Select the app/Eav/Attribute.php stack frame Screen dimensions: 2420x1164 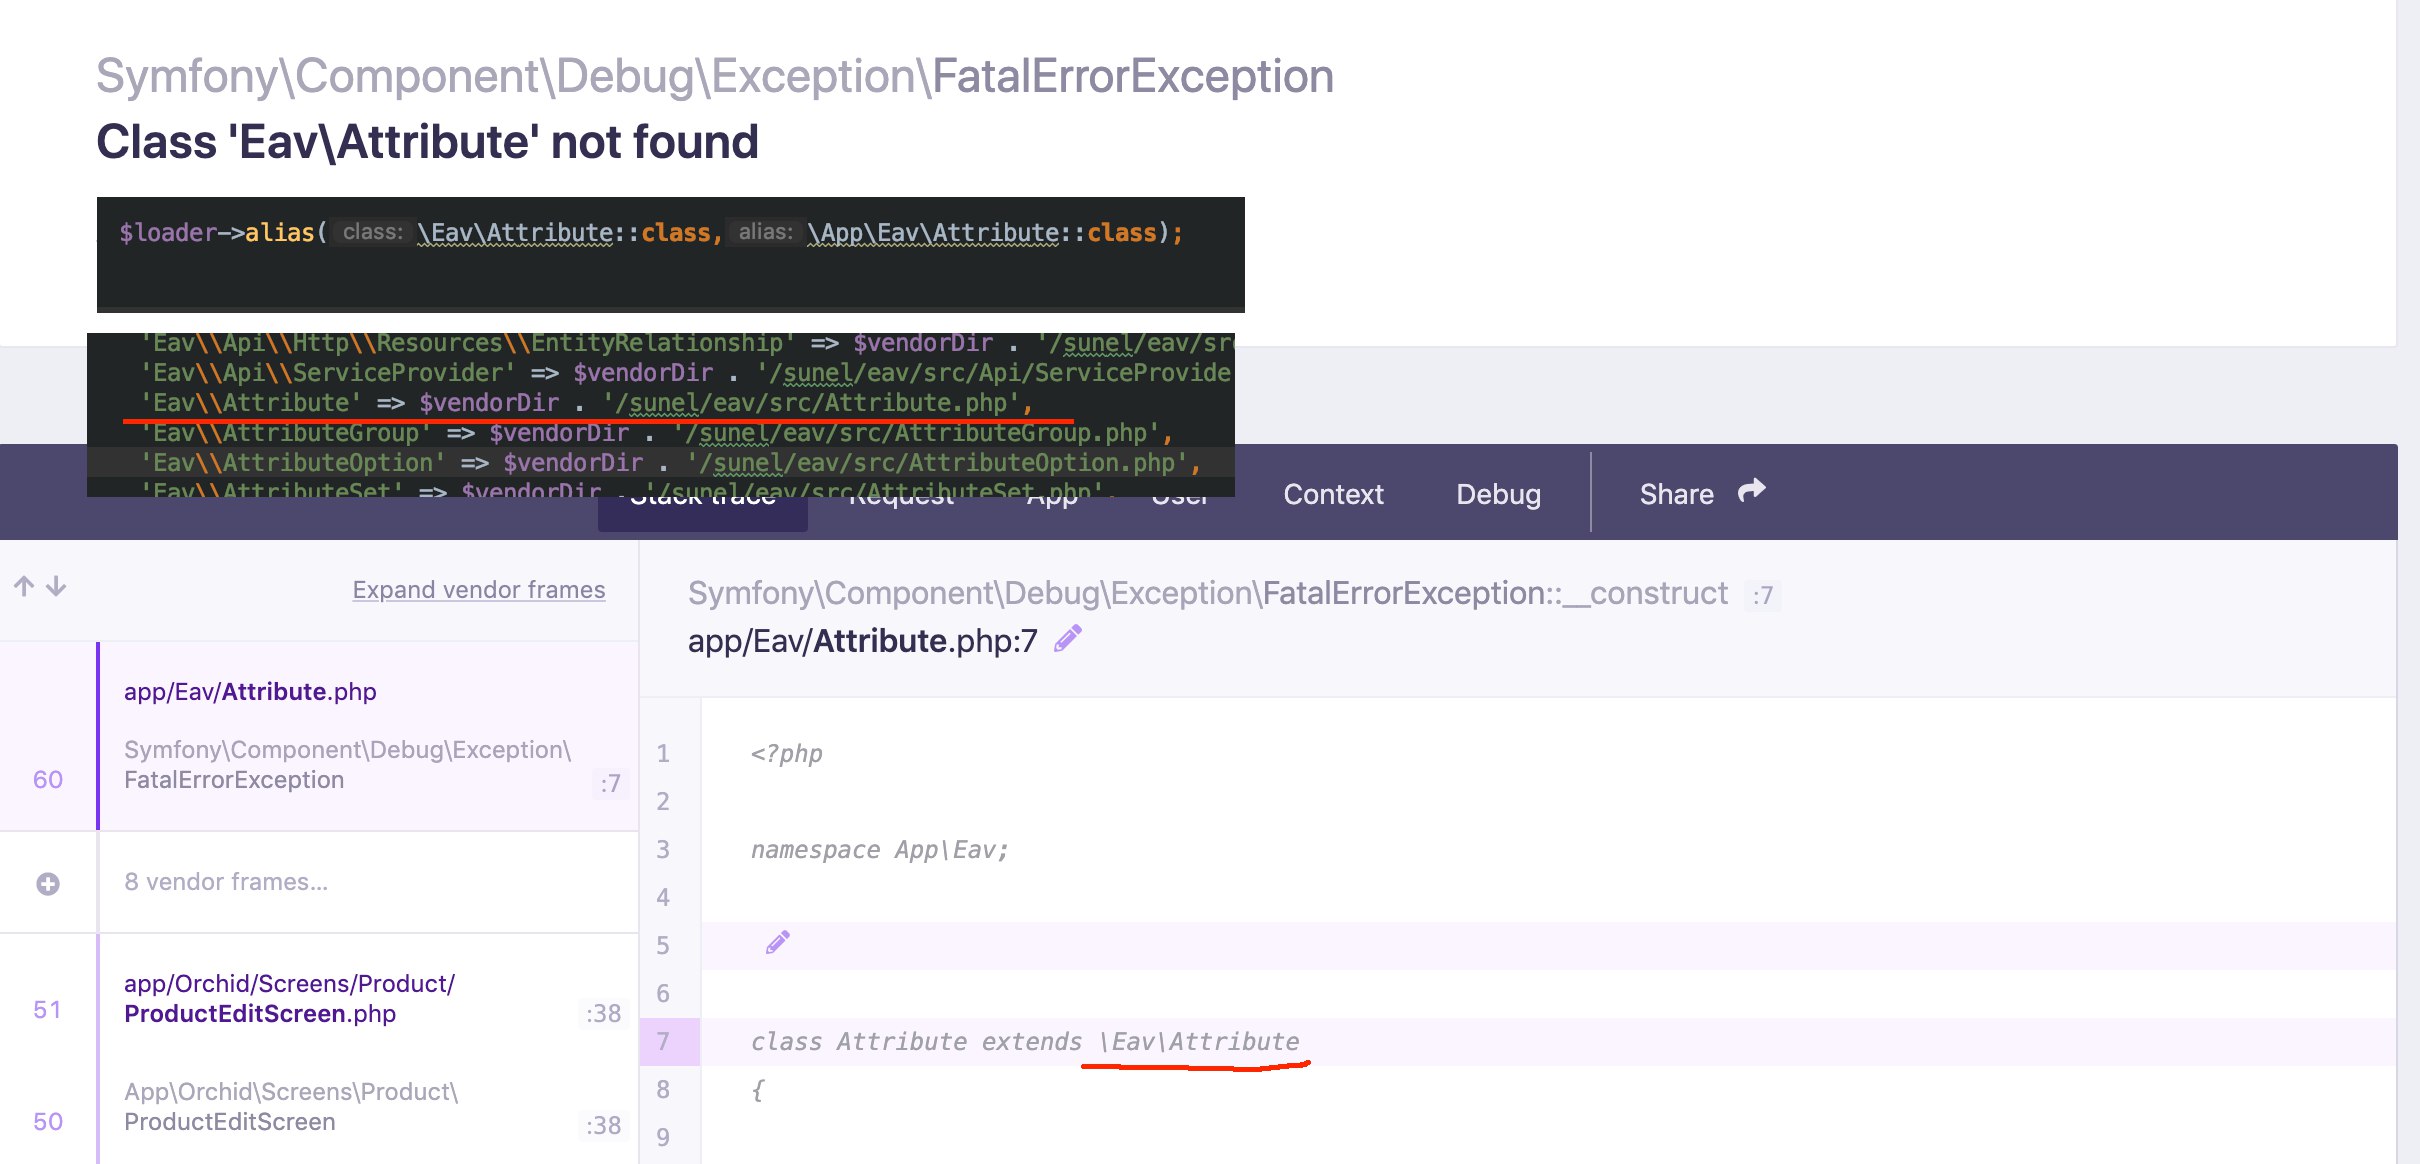point(319,736)
